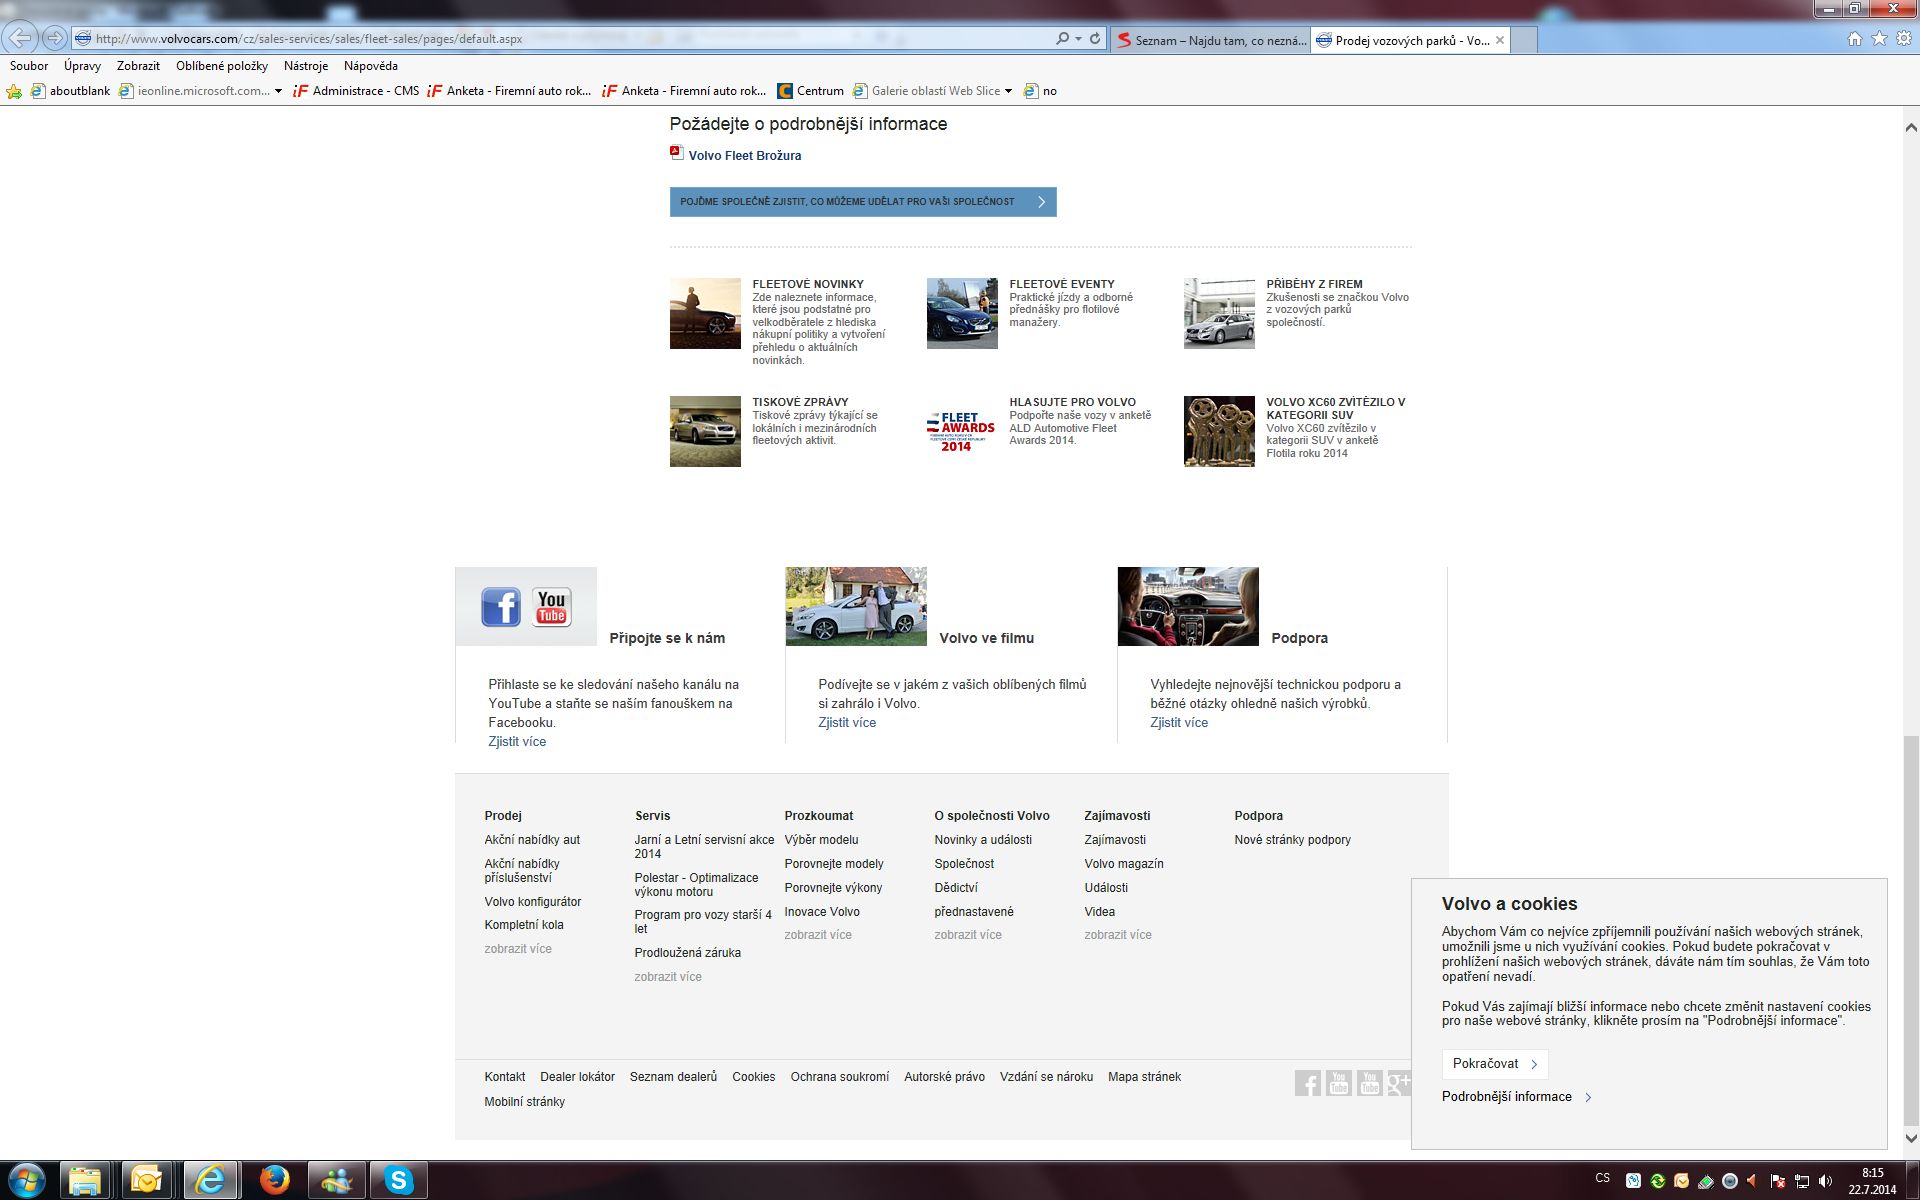Open Fleetové novinky article heading
Image resolution: width=1920 pixels, height=1200 pixels.
808,284
